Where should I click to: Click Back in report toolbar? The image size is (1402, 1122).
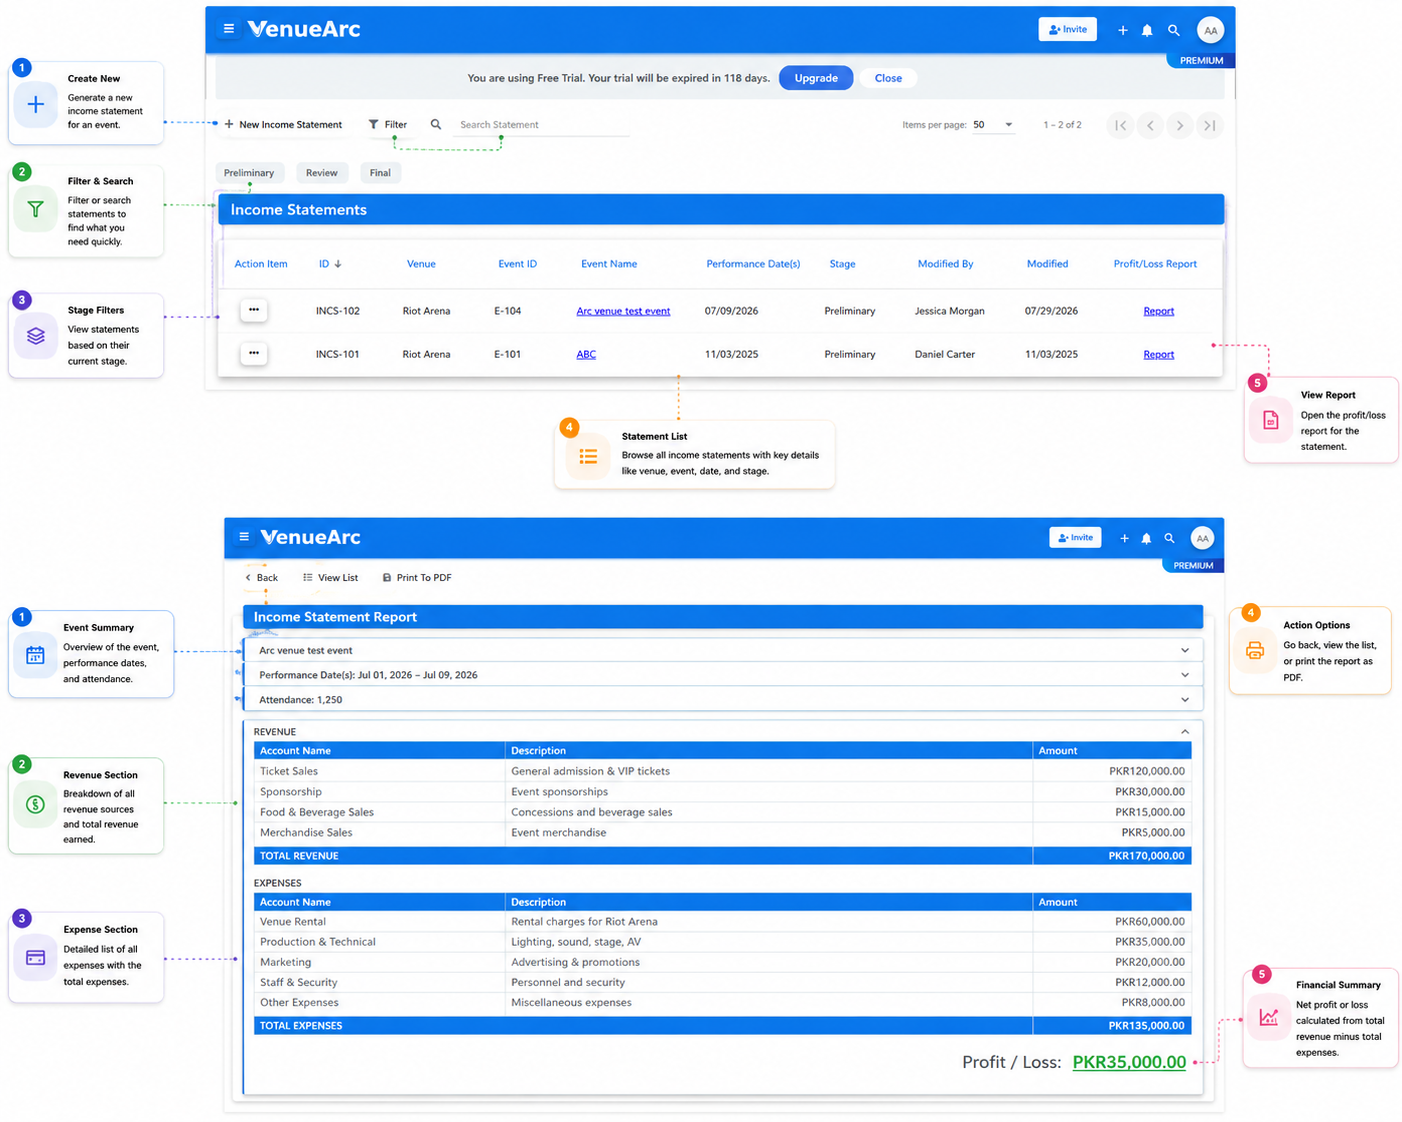pyautogui.click(x=262, y=578)
